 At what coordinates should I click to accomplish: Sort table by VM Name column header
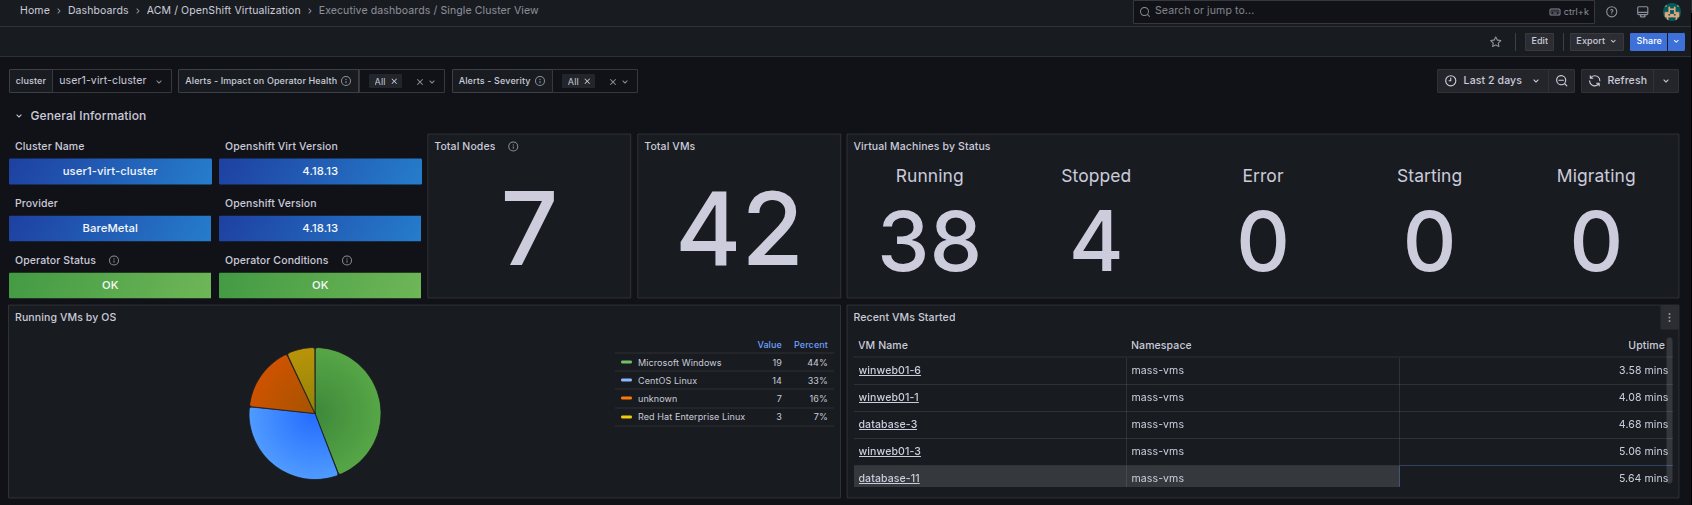click(x=883, y=345)
